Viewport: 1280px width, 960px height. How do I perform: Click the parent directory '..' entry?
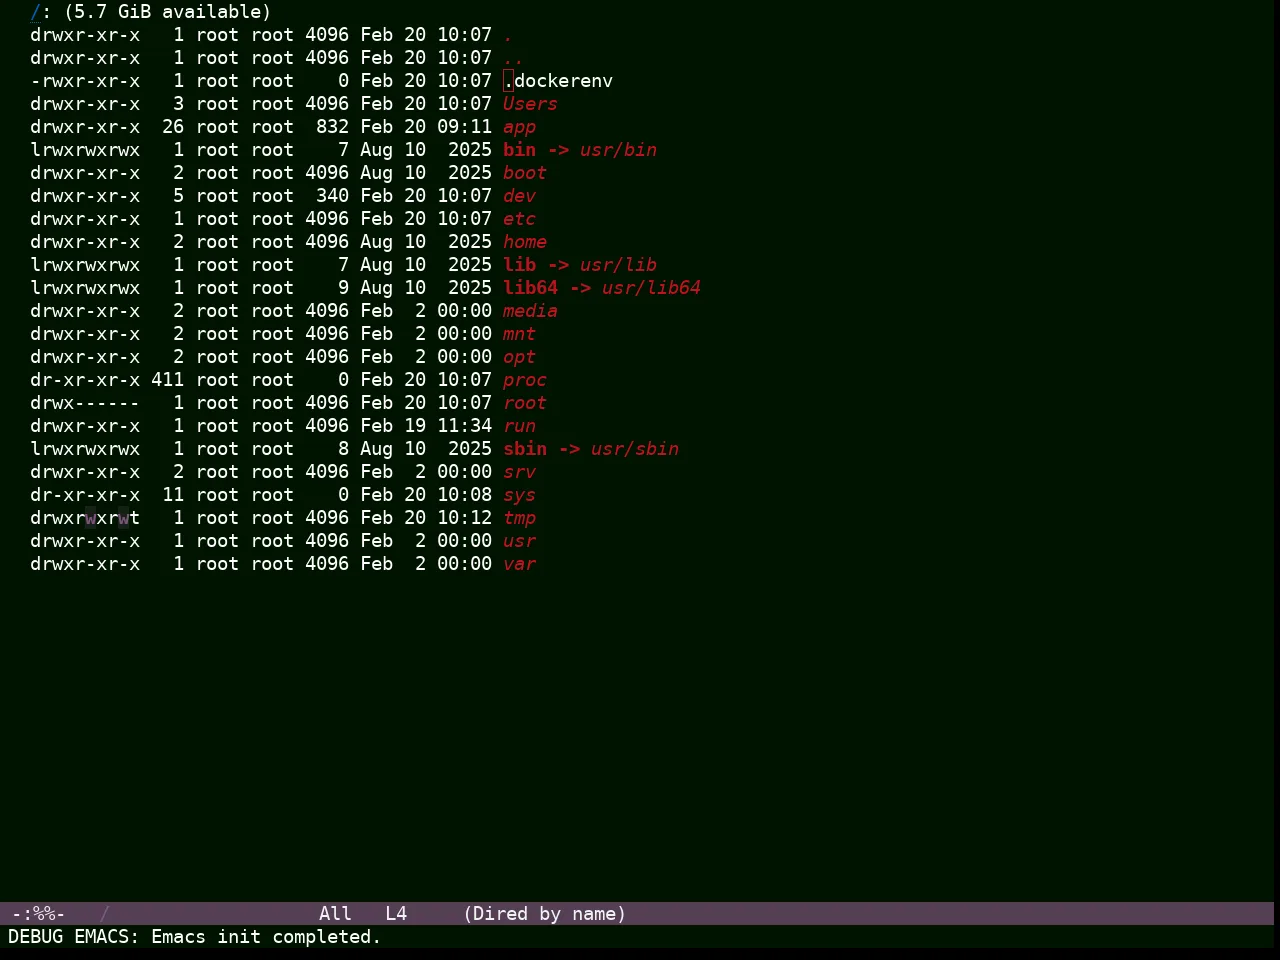click(514, 58)
